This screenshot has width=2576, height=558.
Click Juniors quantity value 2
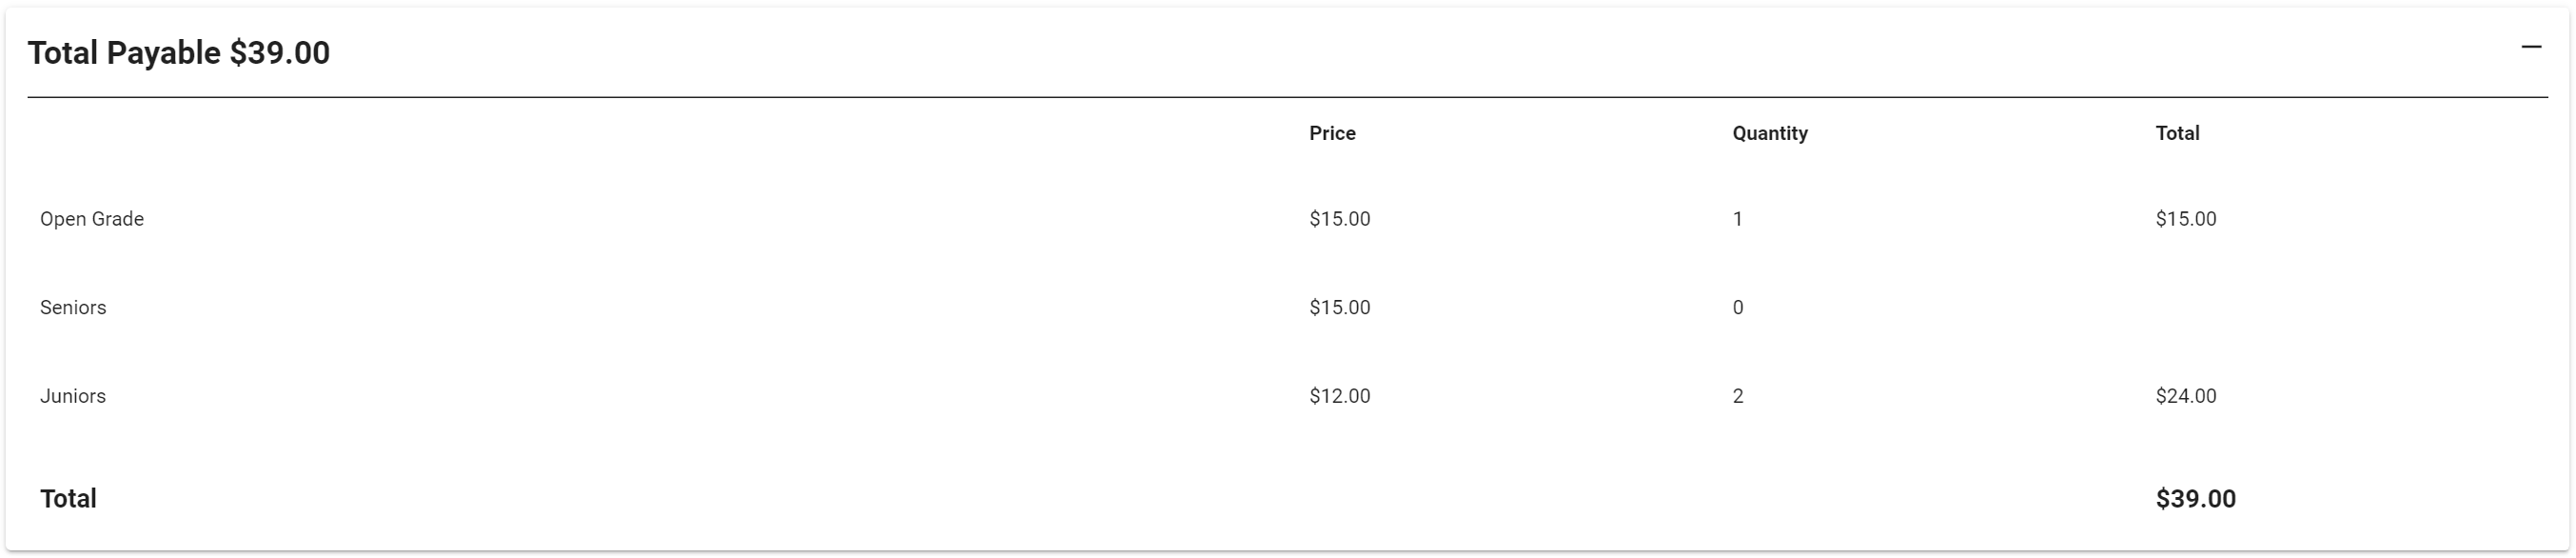[1738, 396]
